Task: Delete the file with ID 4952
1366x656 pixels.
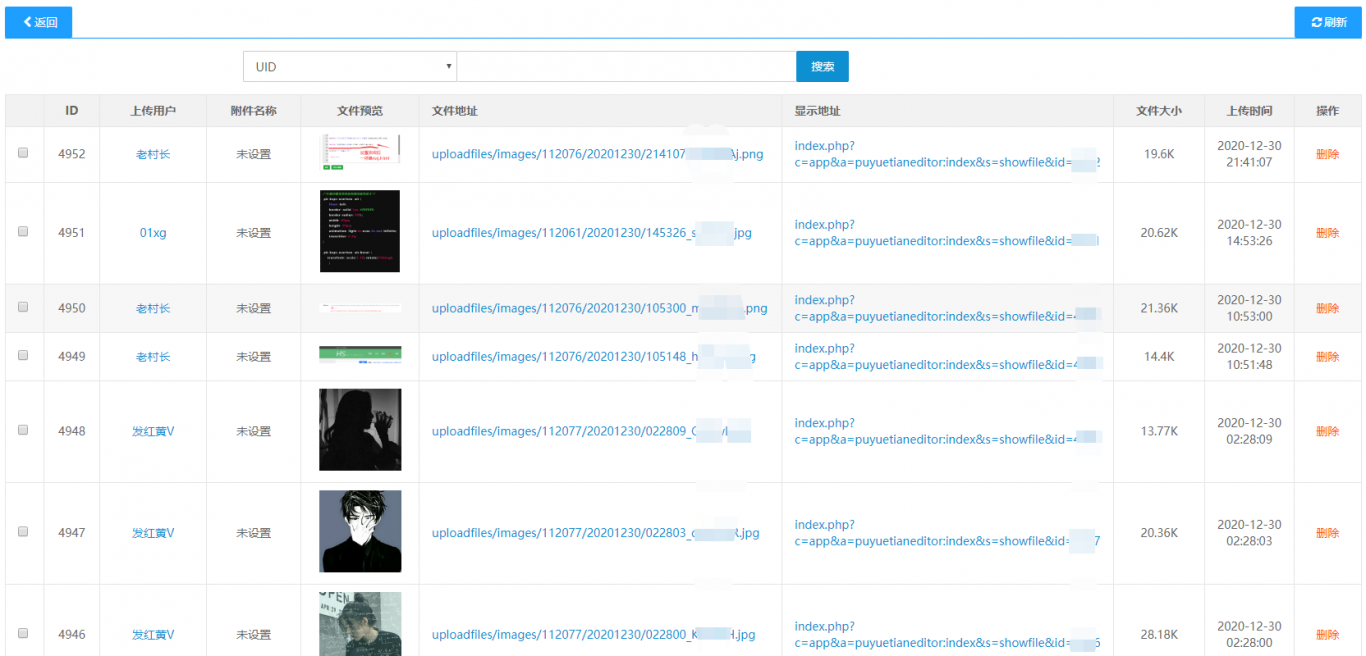Action: pyautogui.click(x=1327, y=154)
